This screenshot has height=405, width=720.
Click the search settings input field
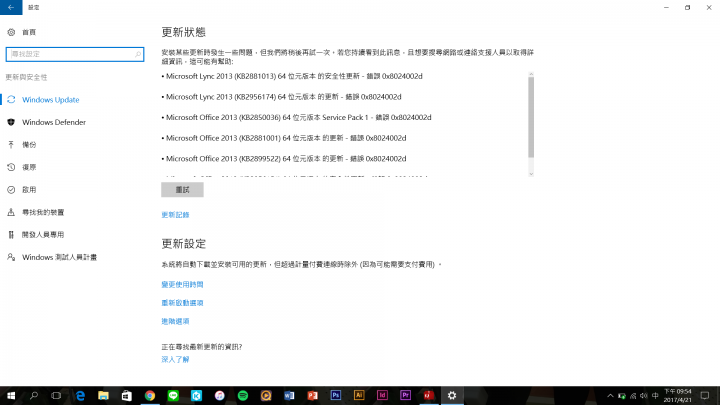click(75, 54)
